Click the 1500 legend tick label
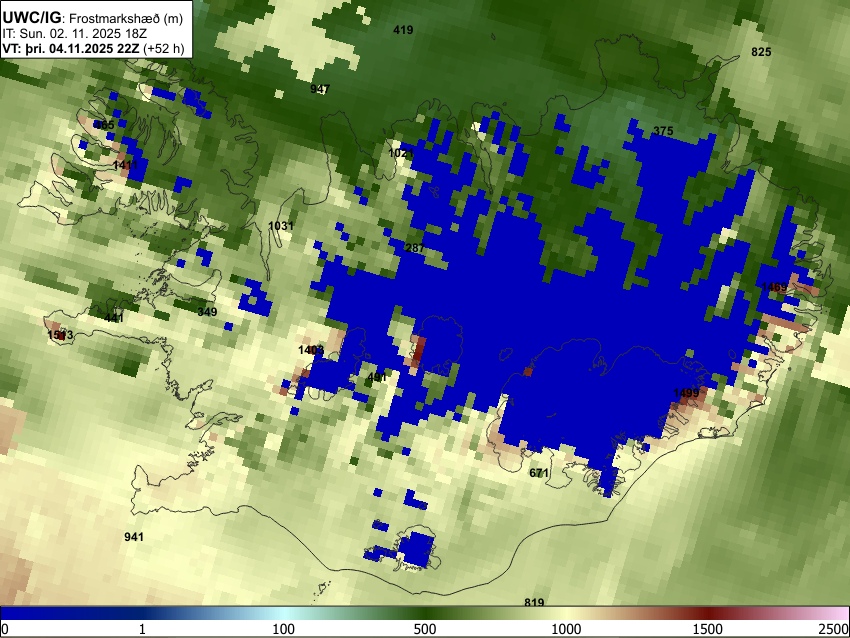Viewport: 850px width, 638px height. coord(708,629)
